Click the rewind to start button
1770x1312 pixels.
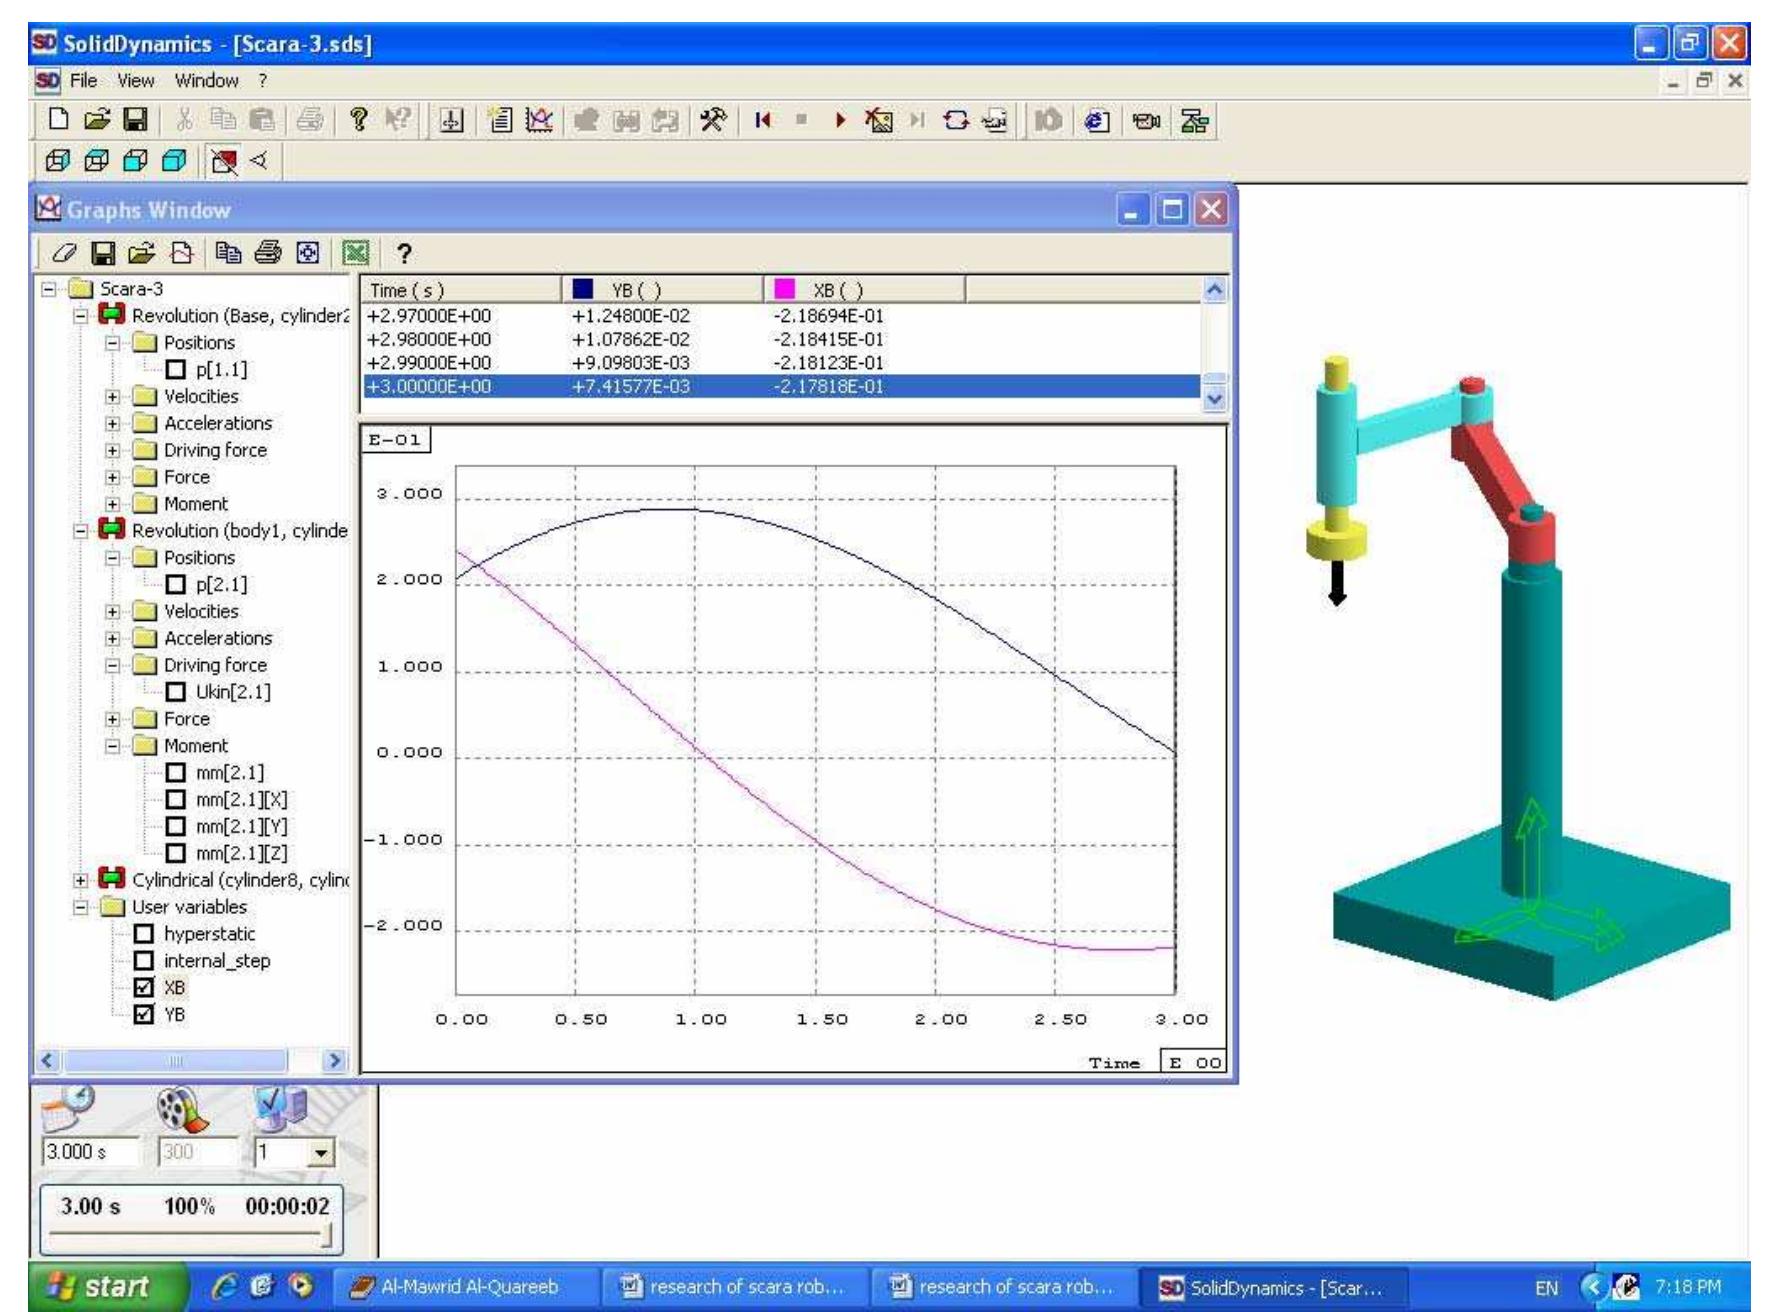(x=764, y=121)
